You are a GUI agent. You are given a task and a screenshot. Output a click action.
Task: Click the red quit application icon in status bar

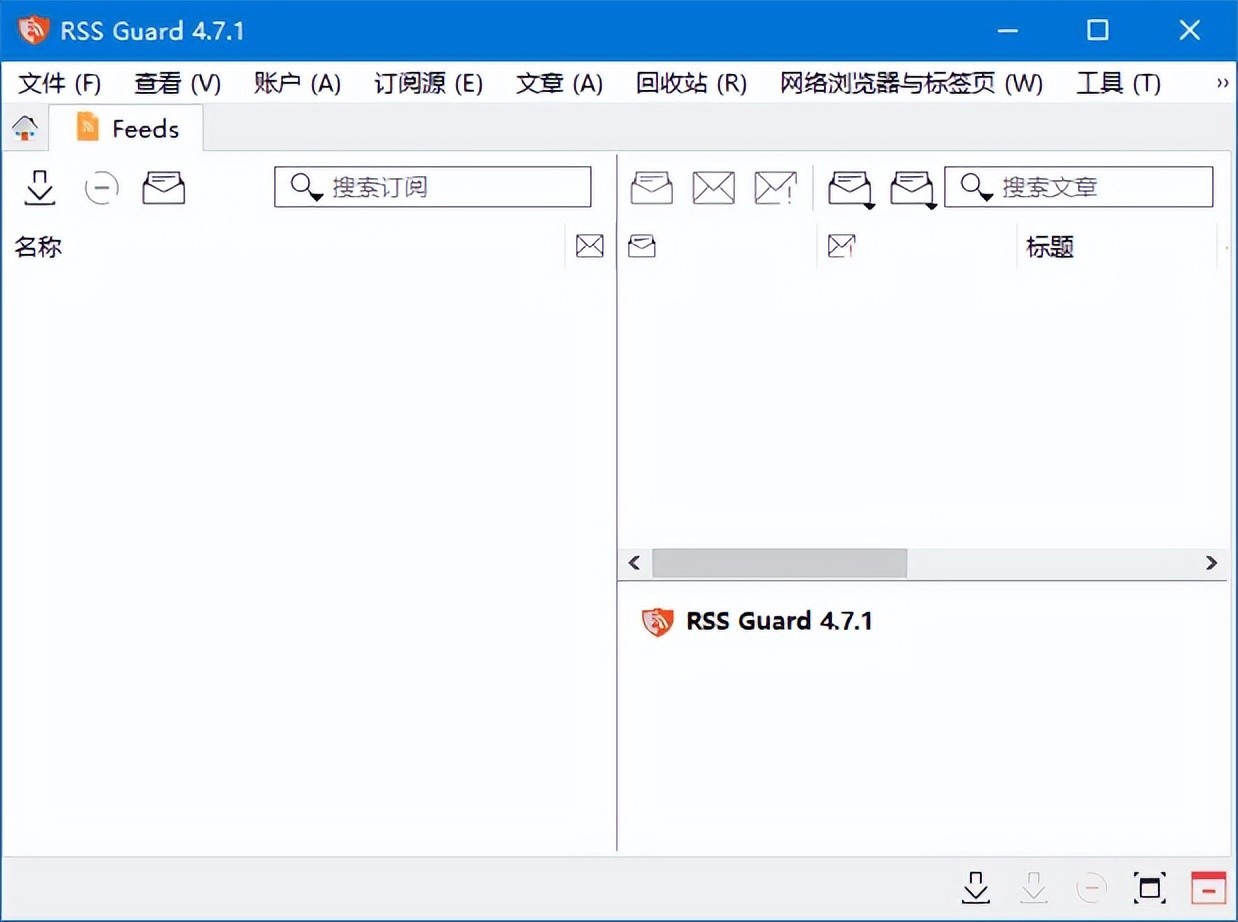(1208, 887)
